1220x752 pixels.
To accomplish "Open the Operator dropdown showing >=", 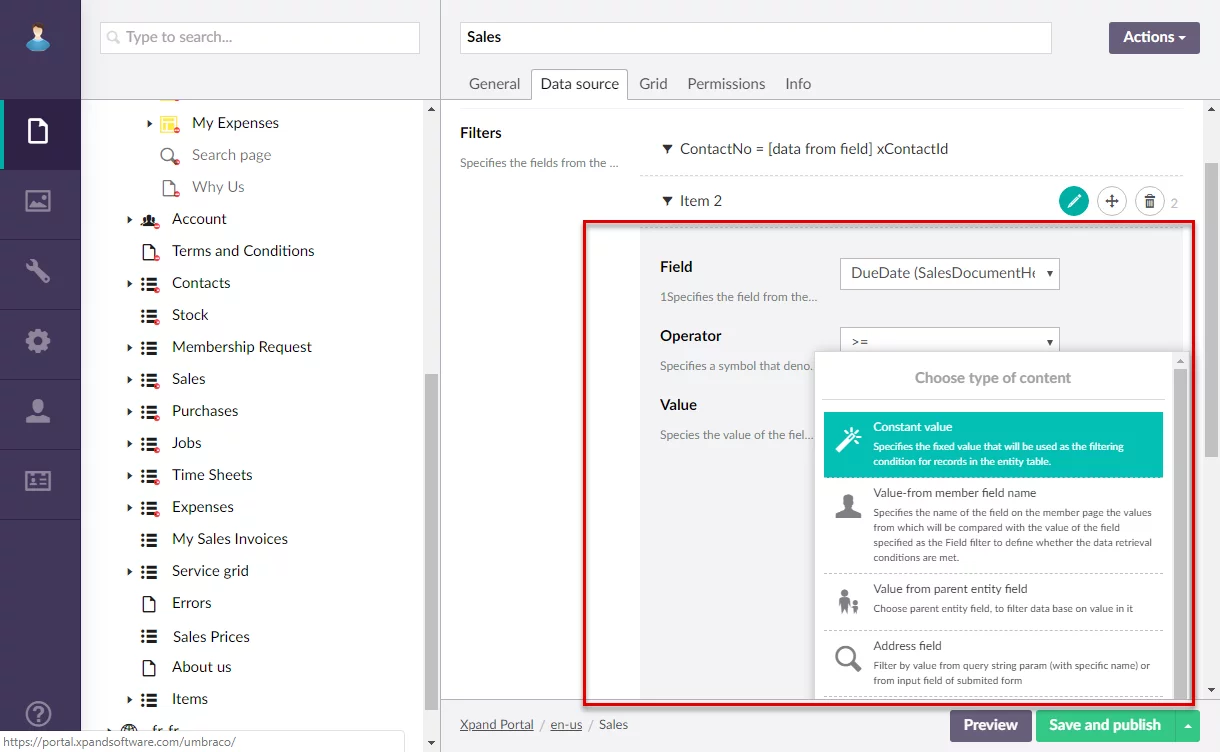I will tap(949, 341).
